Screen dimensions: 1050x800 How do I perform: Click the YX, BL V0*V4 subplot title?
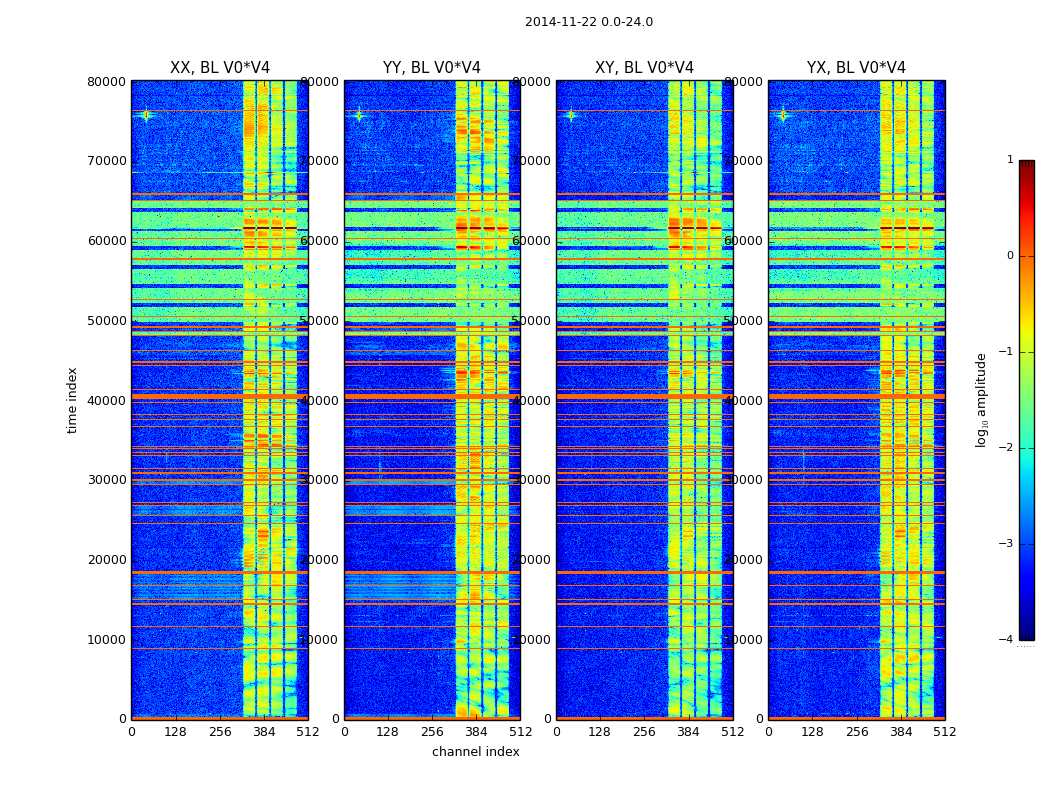(856, 68)
